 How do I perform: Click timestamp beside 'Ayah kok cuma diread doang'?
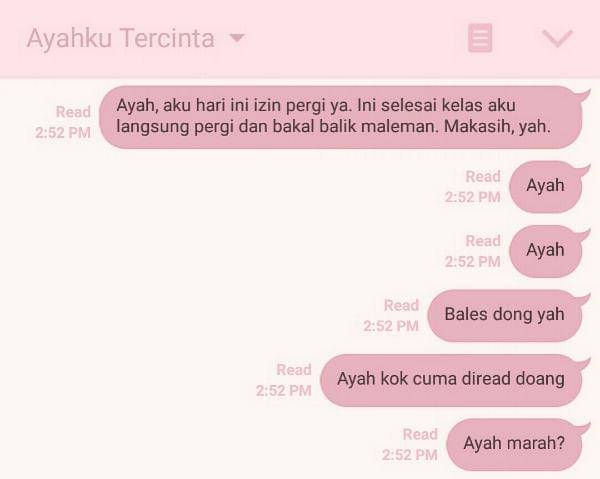point(284,391)
